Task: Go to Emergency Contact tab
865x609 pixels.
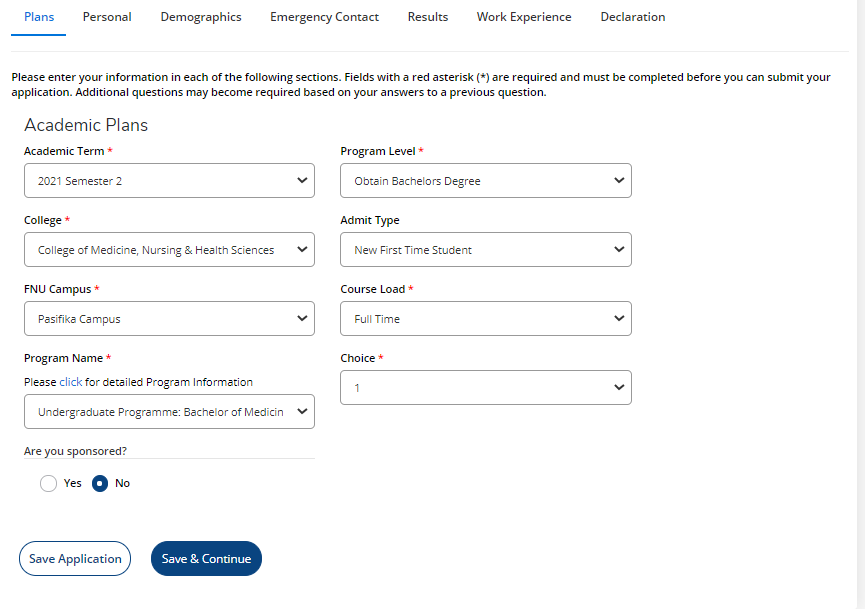Action: (324, 17)
